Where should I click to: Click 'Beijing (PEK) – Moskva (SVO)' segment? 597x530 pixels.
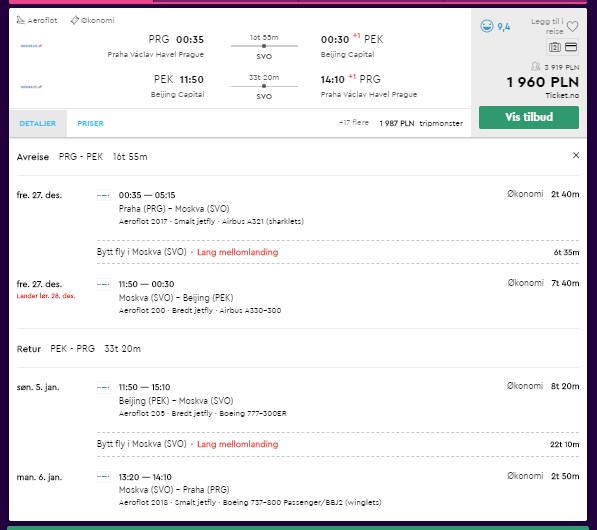click(x=176, y=401)
